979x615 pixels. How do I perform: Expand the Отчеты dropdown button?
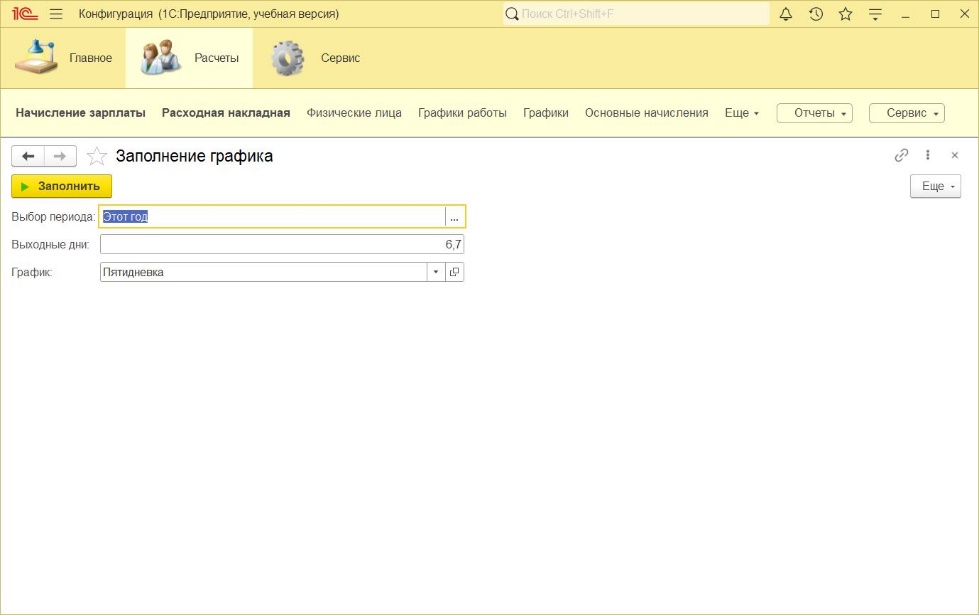[814, 113]
